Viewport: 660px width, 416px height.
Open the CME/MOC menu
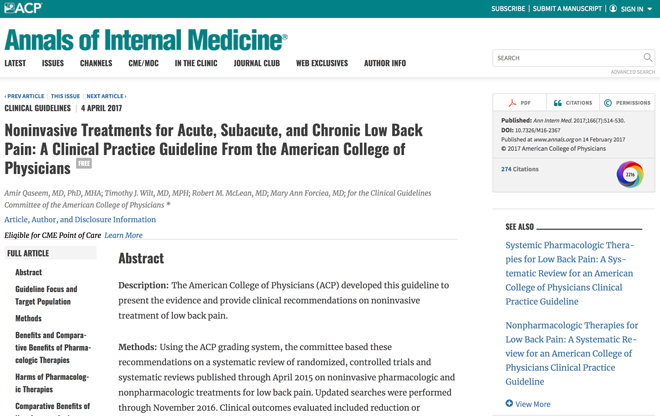point(144,63)
